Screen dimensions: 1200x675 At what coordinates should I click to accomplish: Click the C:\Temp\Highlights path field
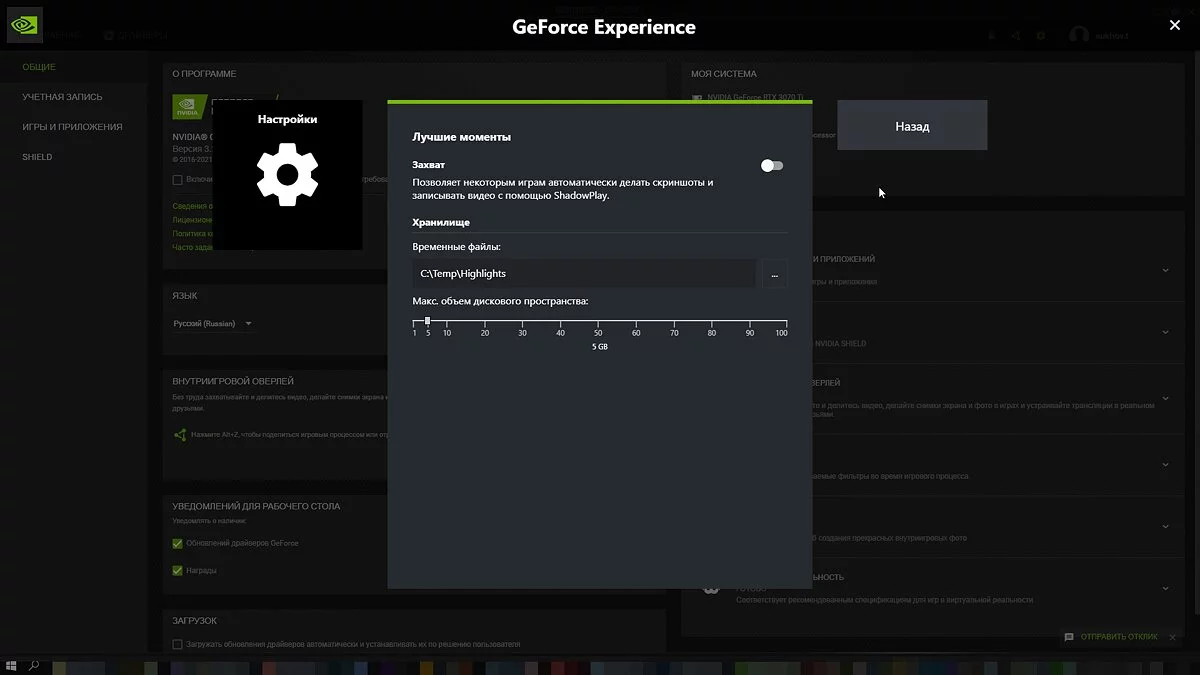pos(584,274)
